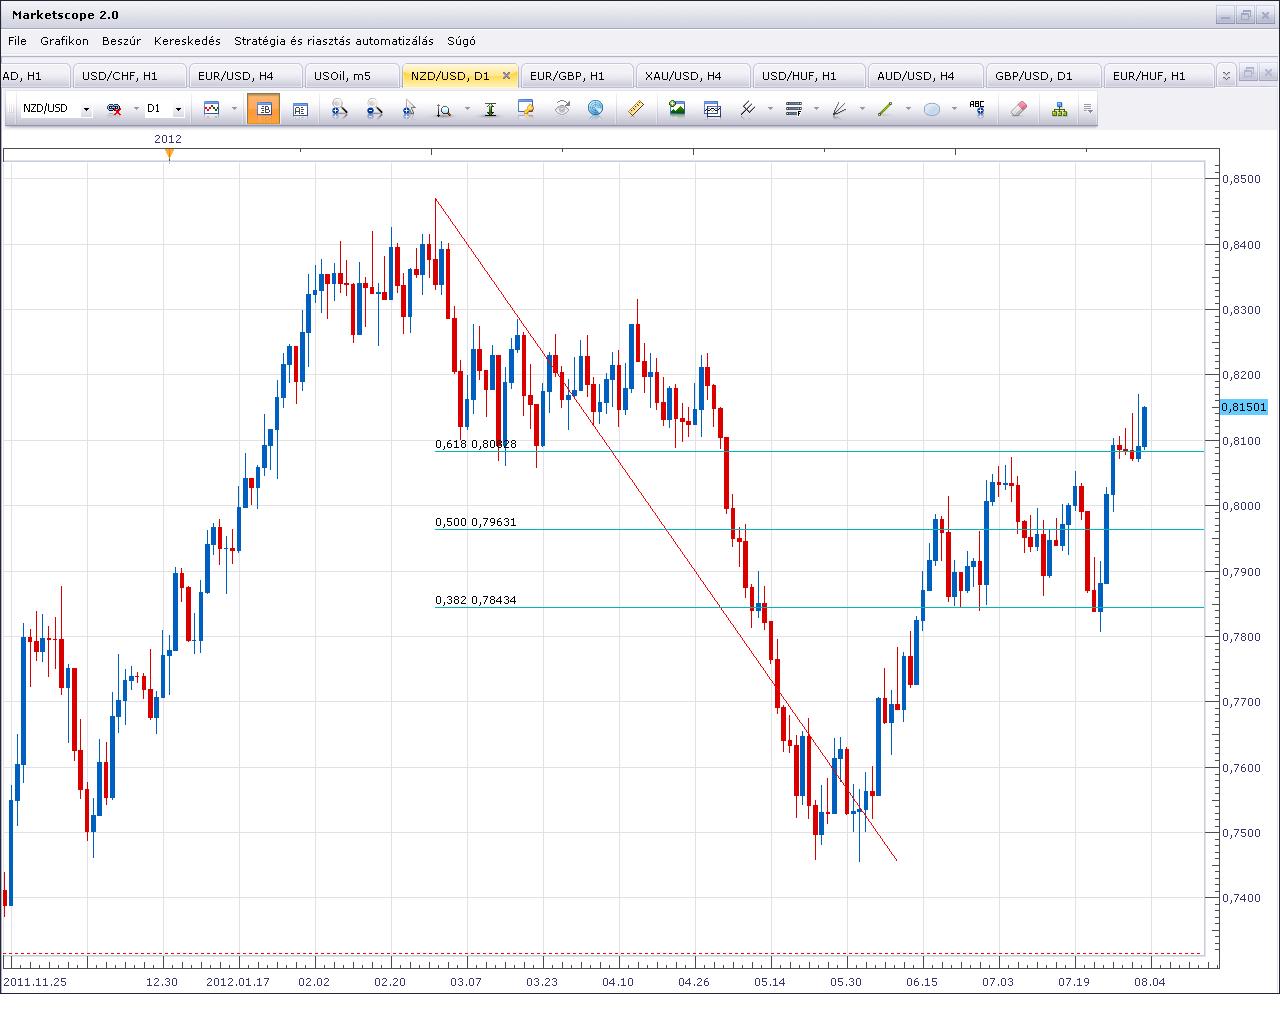Switch to the USOil, m5 tab
This screenshot has width=1280, height=1024.
coord(350,76)
